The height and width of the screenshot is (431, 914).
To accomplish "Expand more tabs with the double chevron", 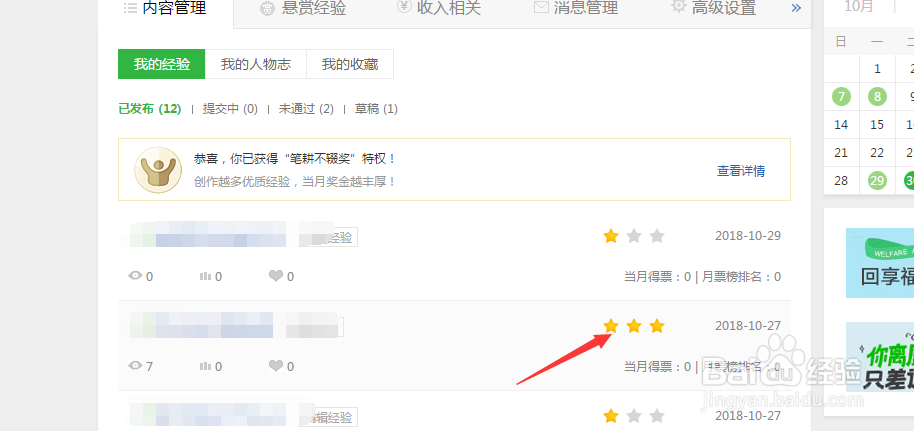I will point(796,8).
